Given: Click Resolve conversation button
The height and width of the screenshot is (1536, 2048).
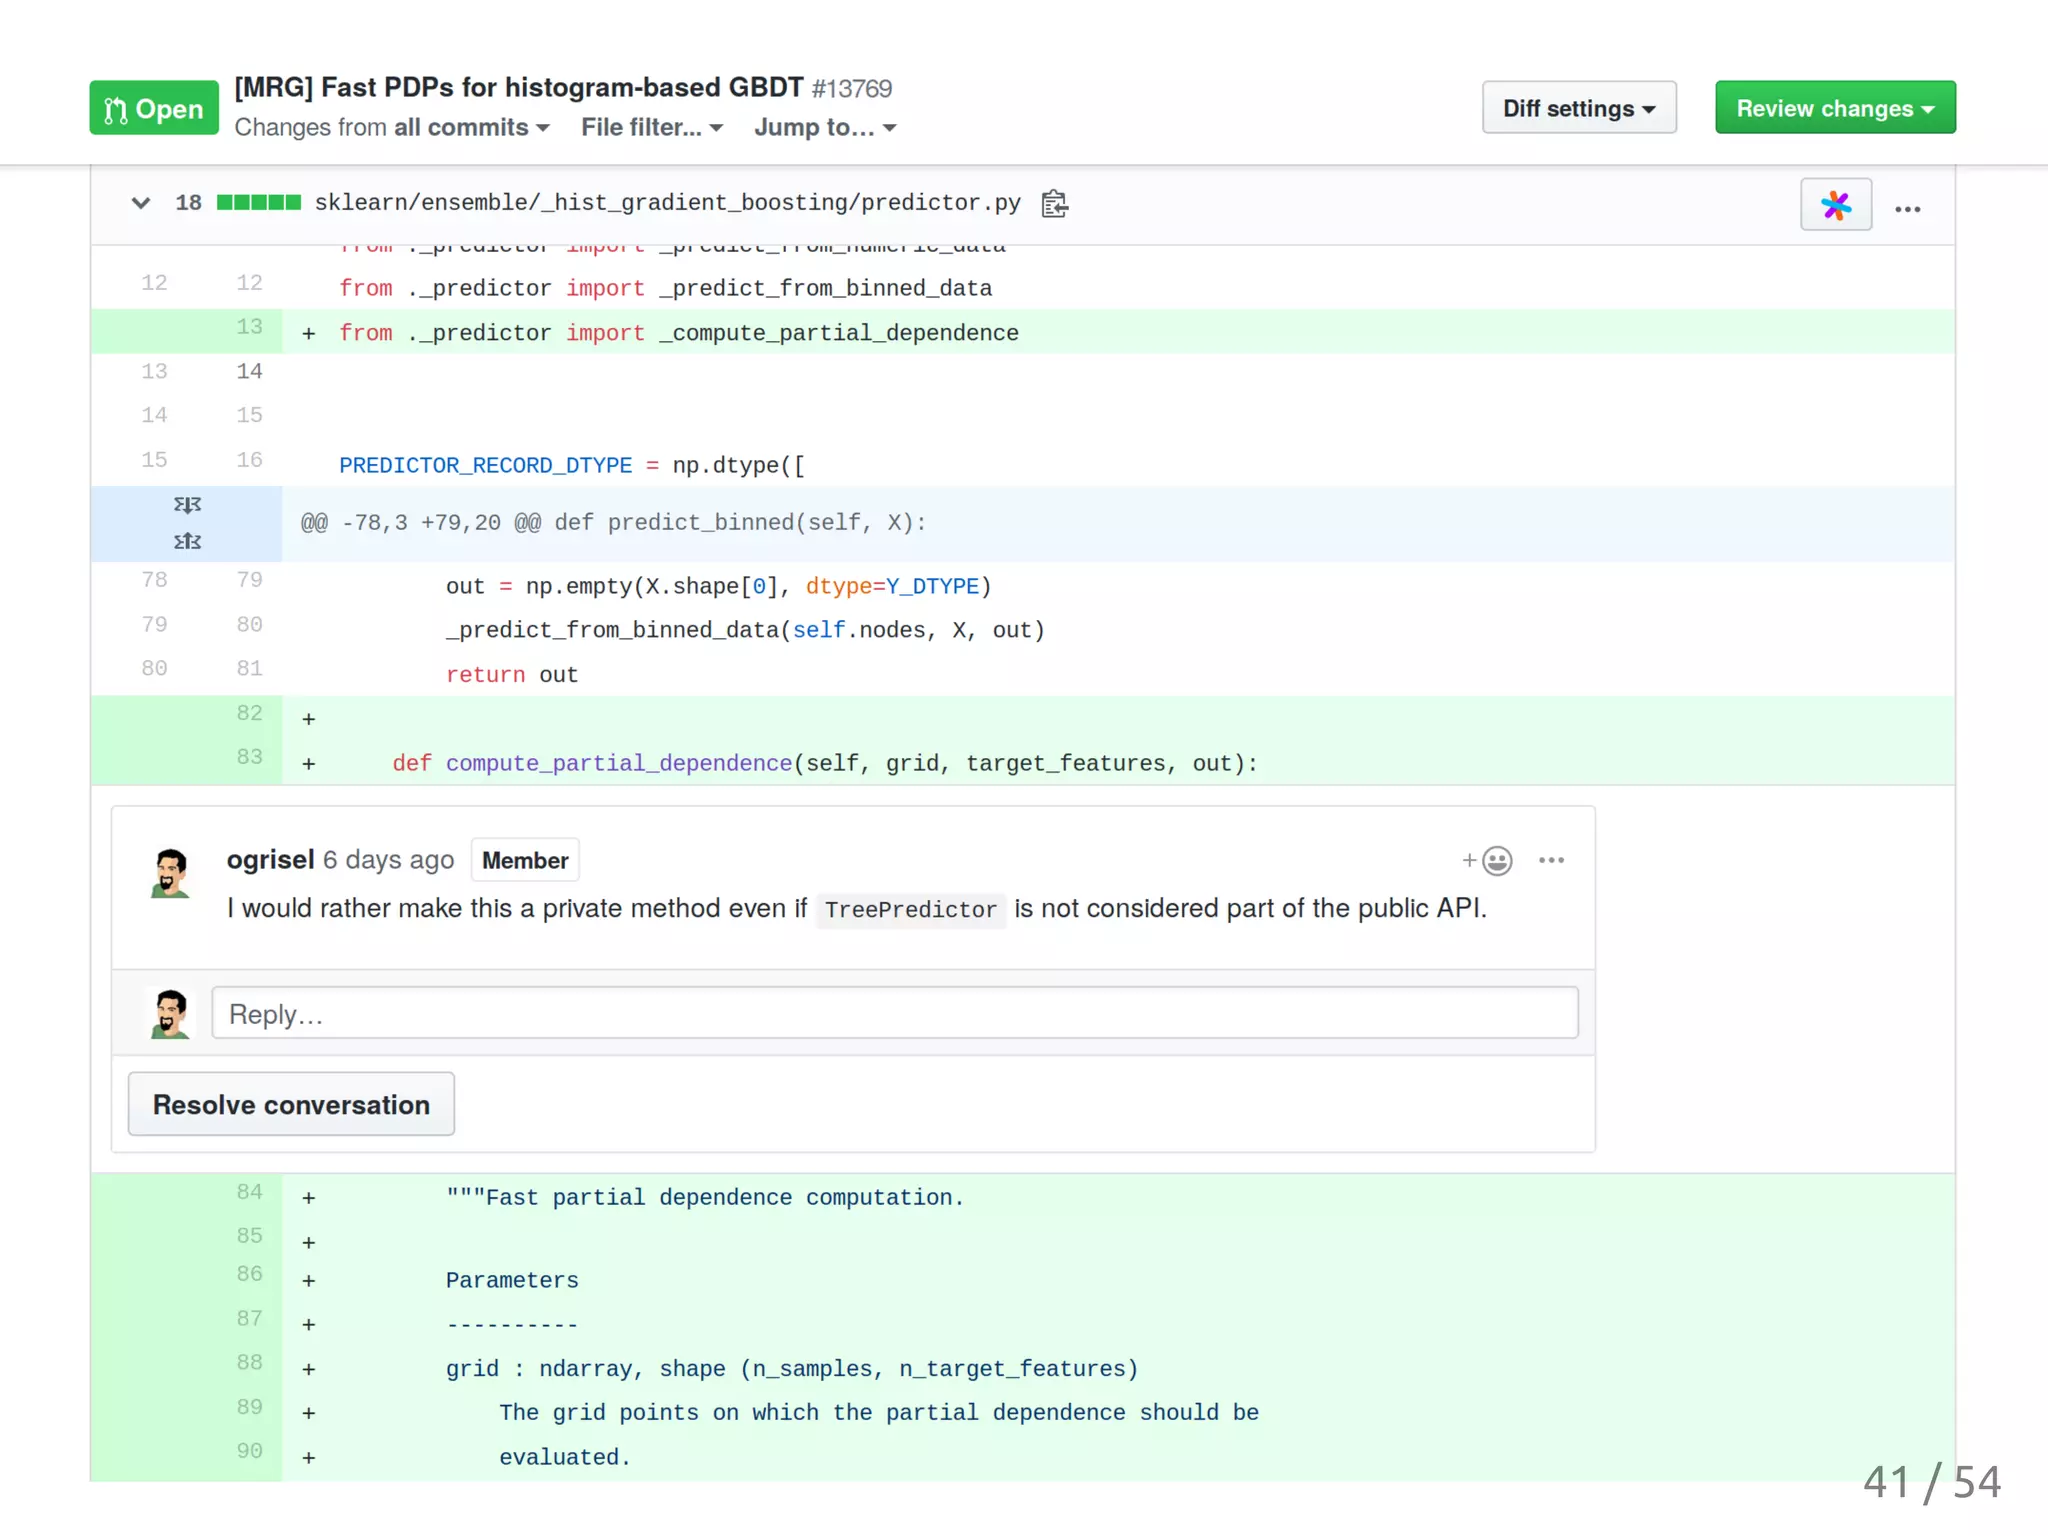Looking at the screenshot, I should tap(291, 1104).
